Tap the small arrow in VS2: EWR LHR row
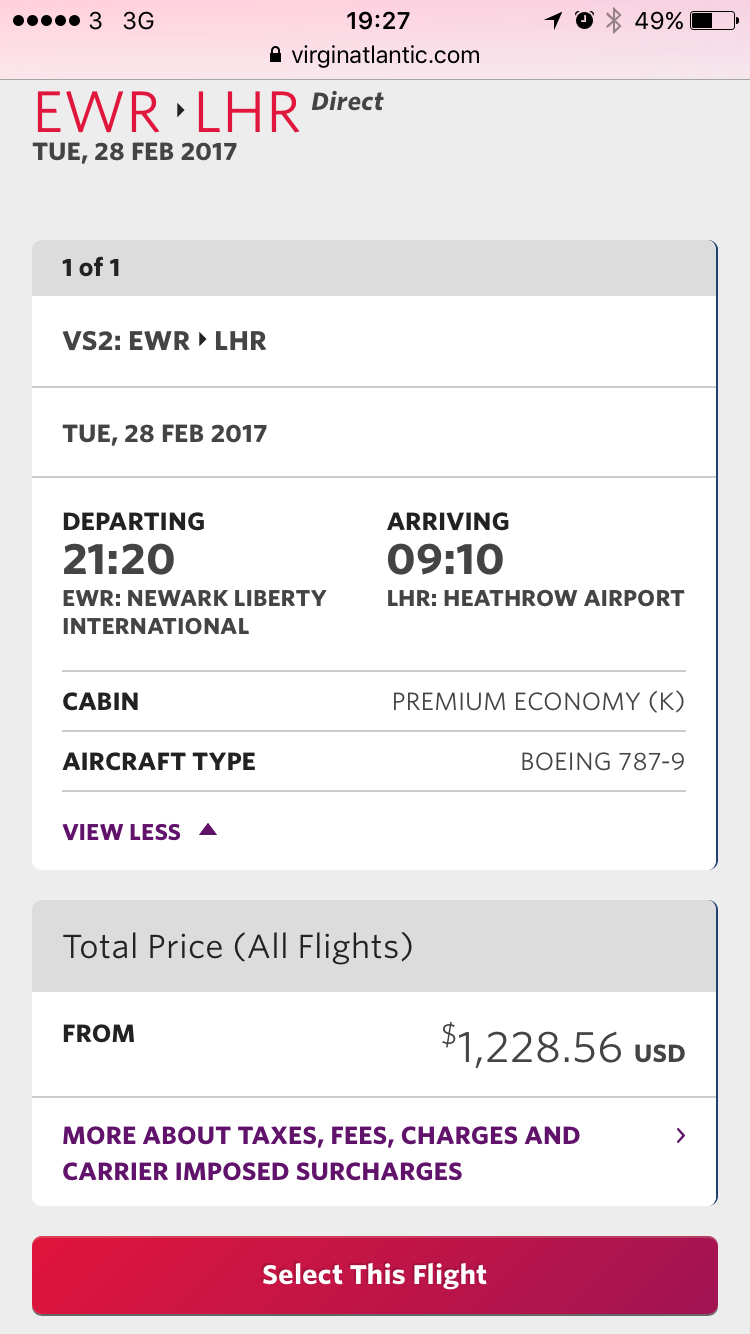This screenshot has width=750, height=1334. pyautogui.click(x=202, y=340)
